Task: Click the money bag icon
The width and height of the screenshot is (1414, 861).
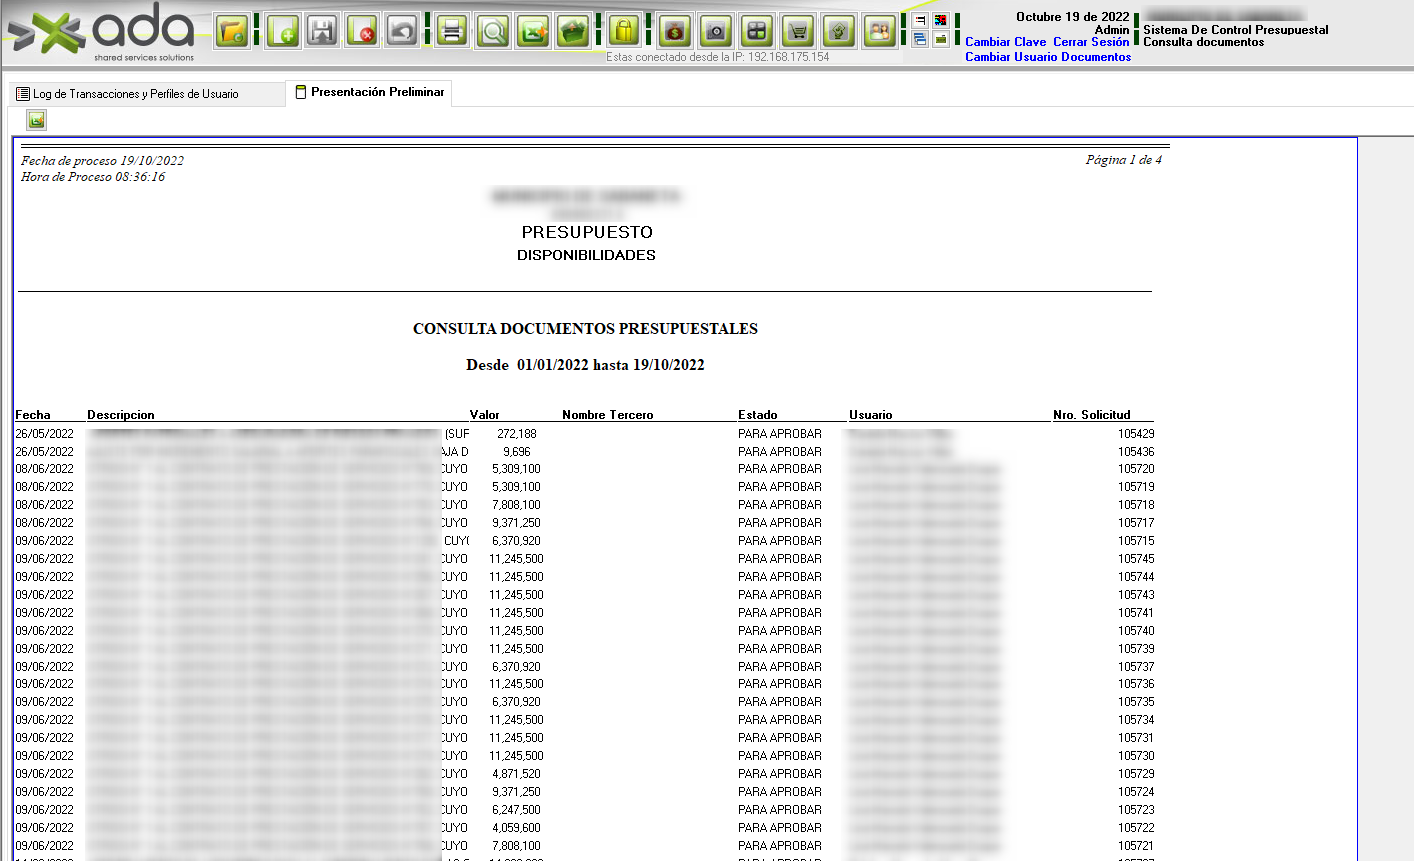Action: (675, 32)
